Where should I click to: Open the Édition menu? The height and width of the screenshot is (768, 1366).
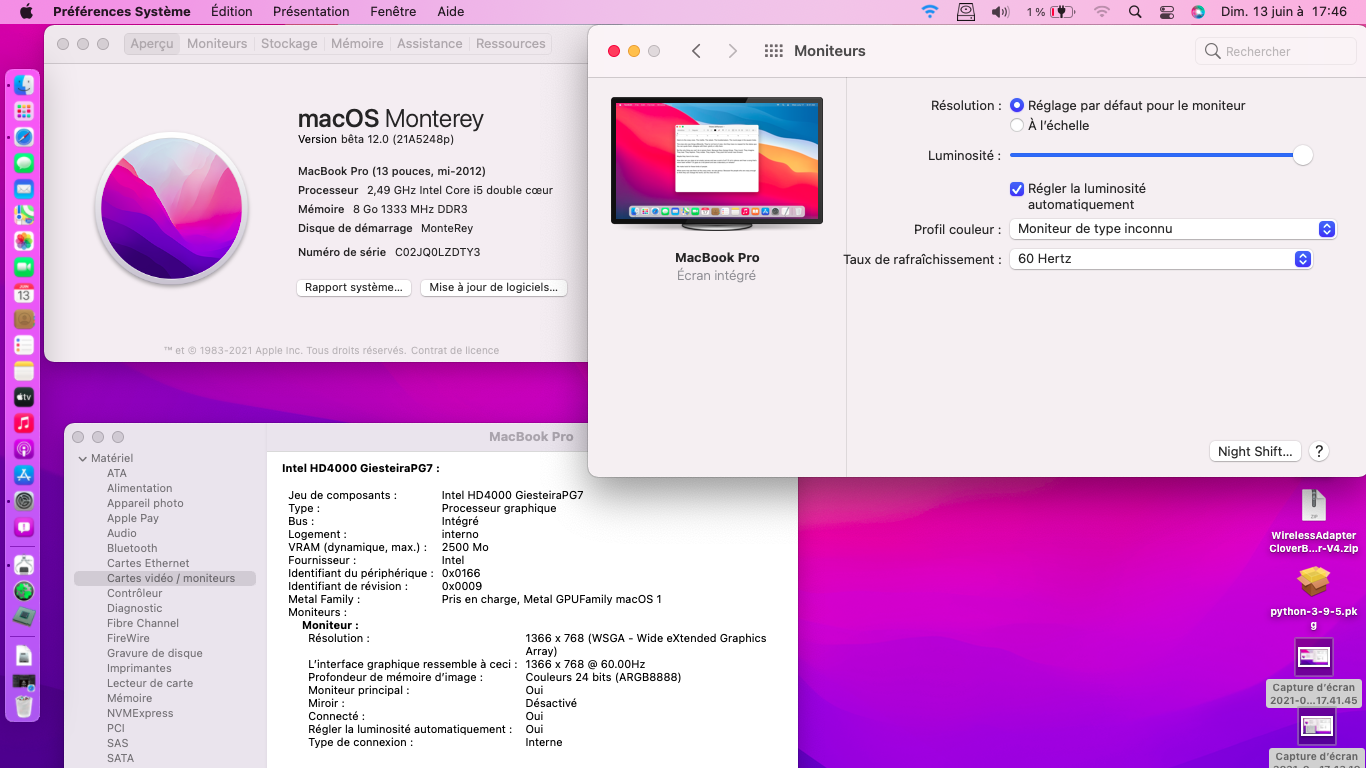pyautogui.click(x=231, y=12)
